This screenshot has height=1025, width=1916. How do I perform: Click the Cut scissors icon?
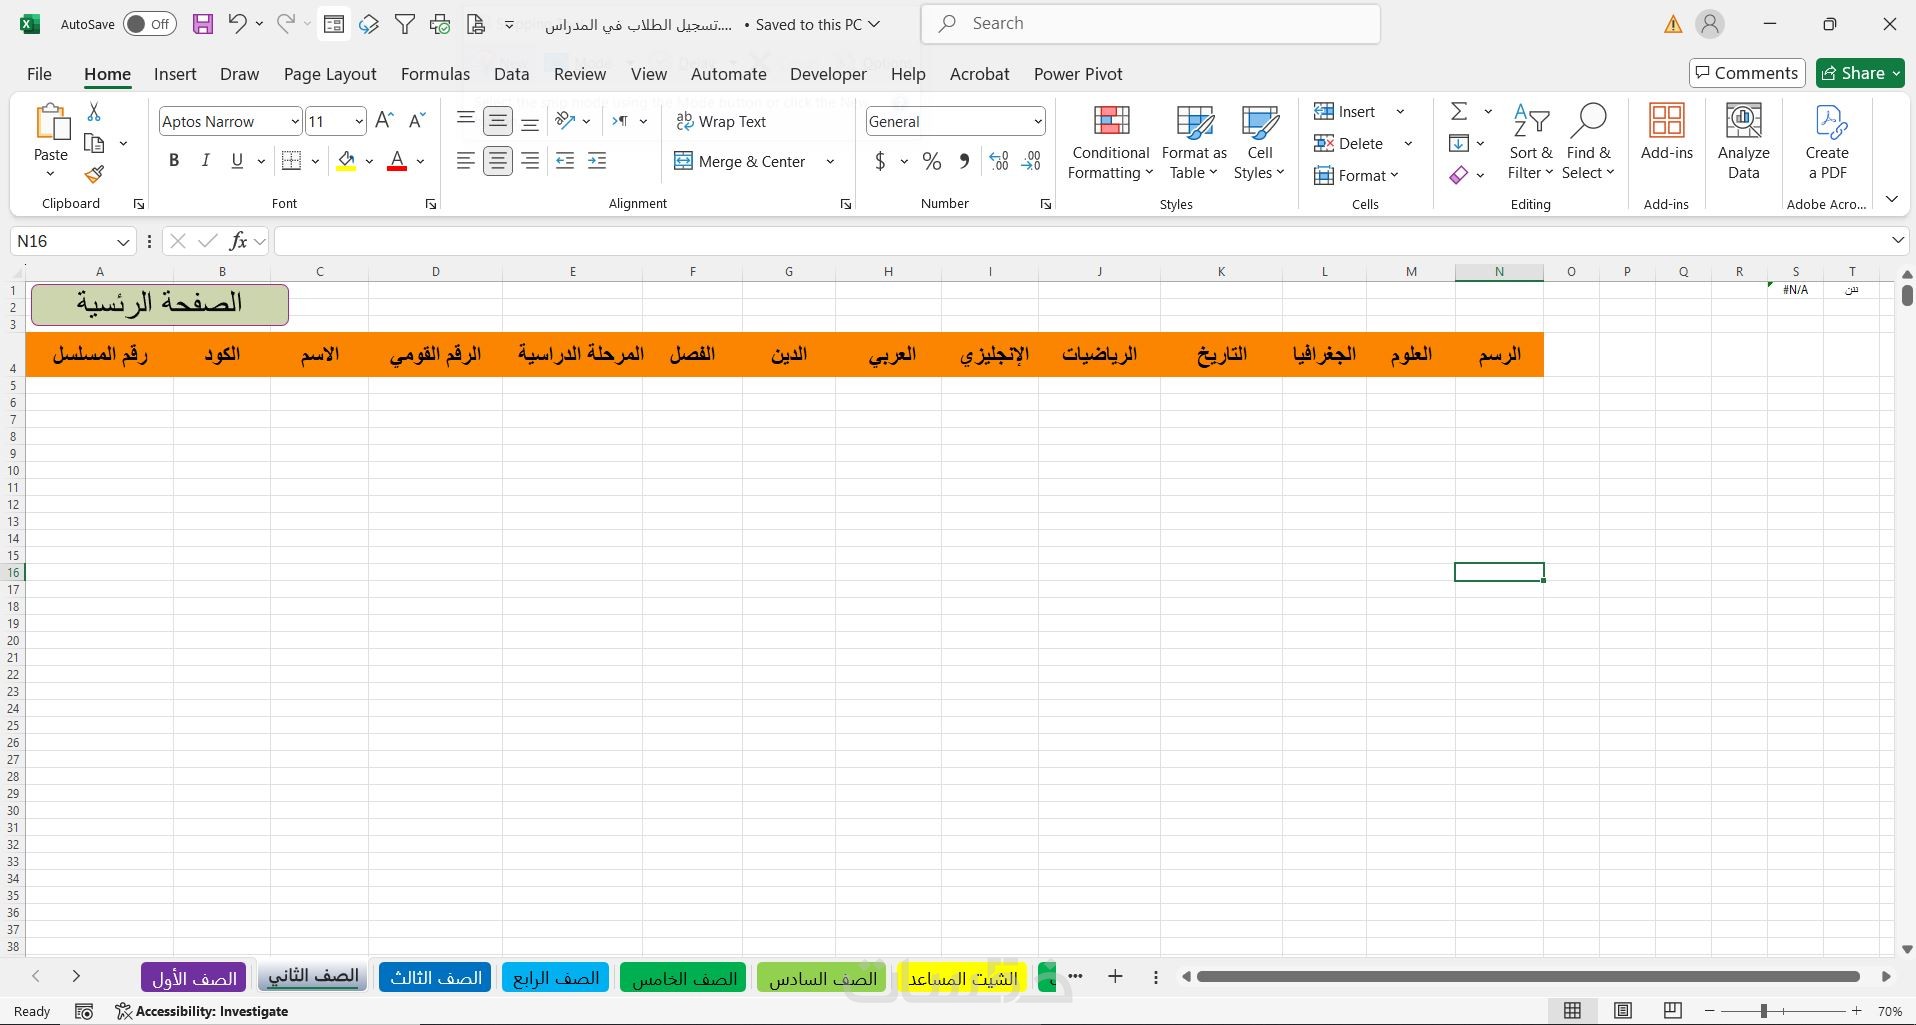click(94, 111)
